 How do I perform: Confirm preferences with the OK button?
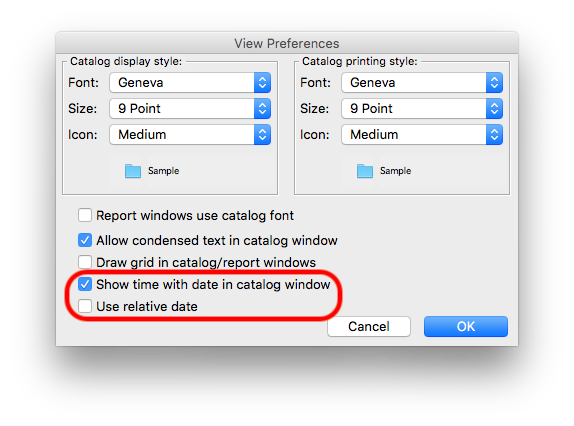coord(466,326)
